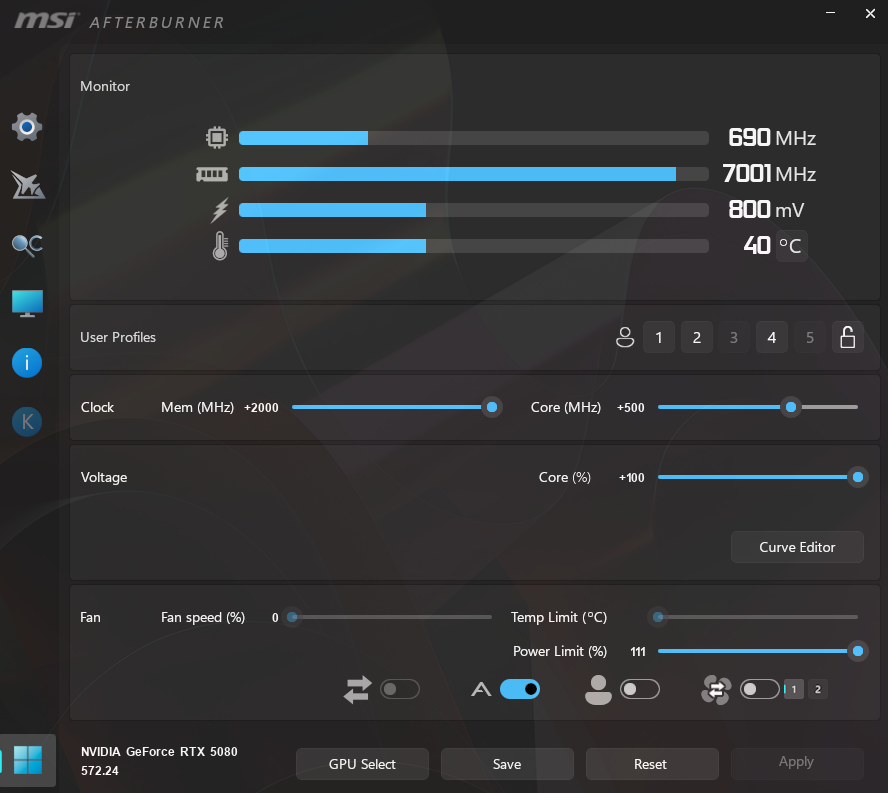Screen dimensions: 888x793
Task: Enable the fan sync switch
Action: [760, 689]
